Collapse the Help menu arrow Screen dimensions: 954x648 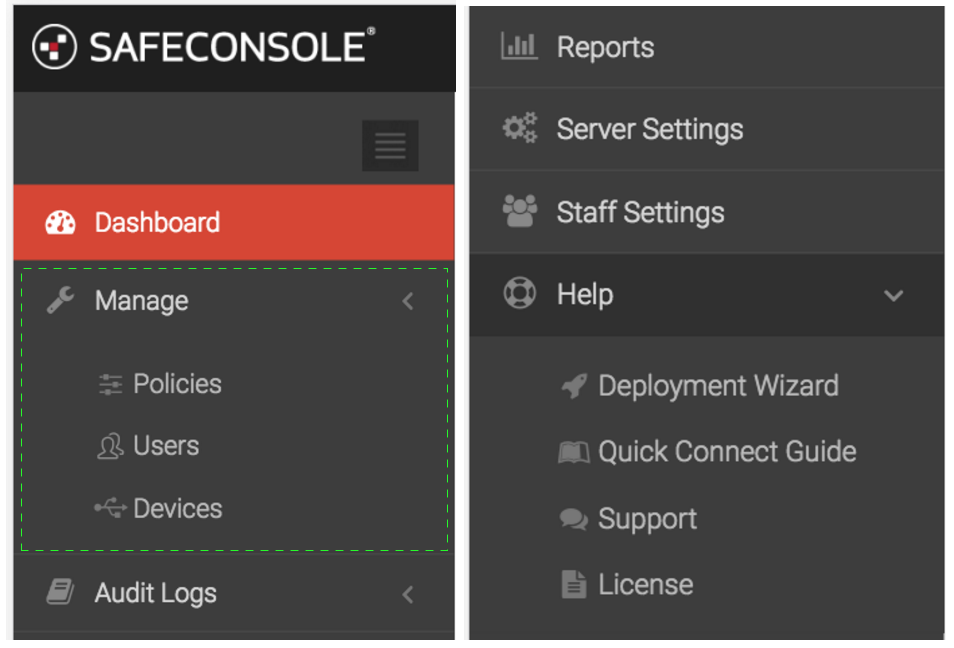click(x=893, y=296)
